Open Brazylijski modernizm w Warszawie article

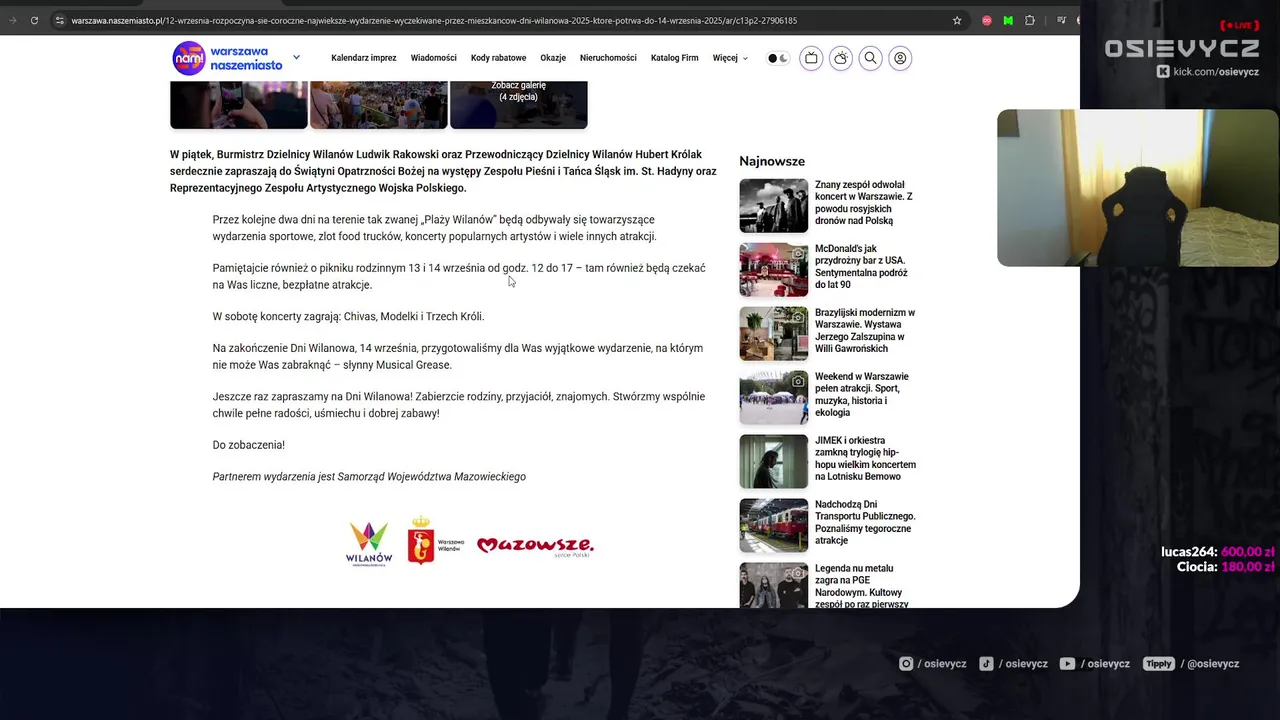tap(865, 331)
